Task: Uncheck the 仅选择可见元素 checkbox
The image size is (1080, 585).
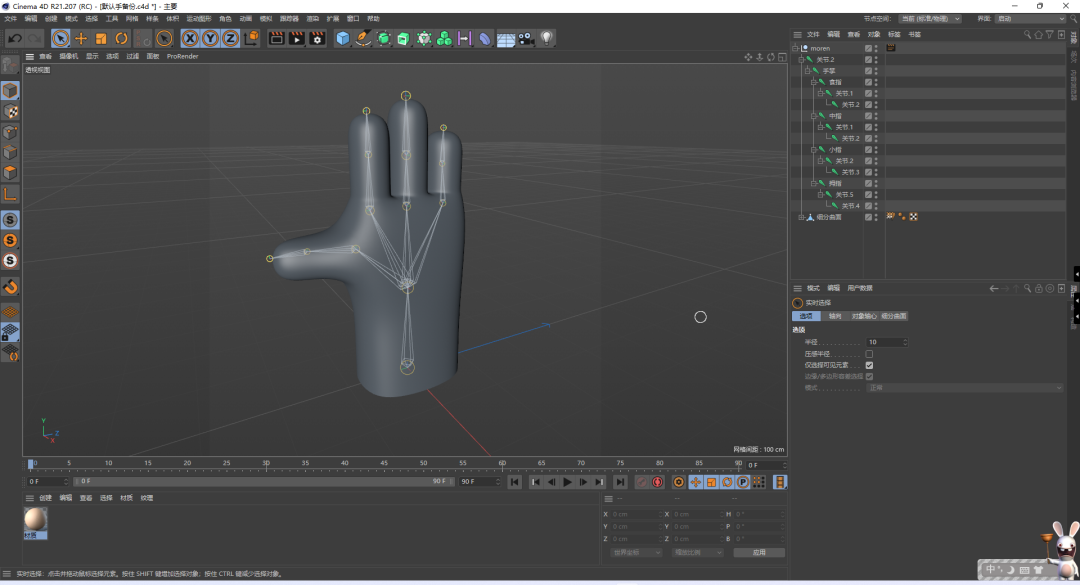Action: 869,365
